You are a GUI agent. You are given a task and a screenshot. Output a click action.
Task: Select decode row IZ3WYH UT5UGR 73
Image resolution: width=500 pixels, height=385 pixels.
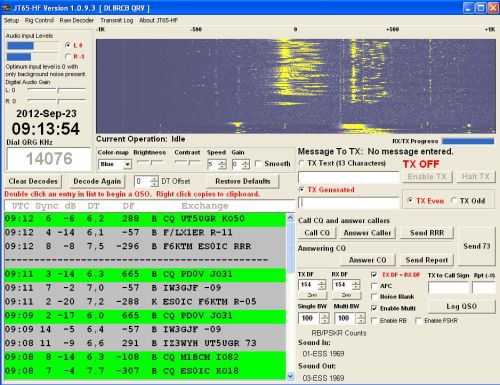[x=145, y=343]
